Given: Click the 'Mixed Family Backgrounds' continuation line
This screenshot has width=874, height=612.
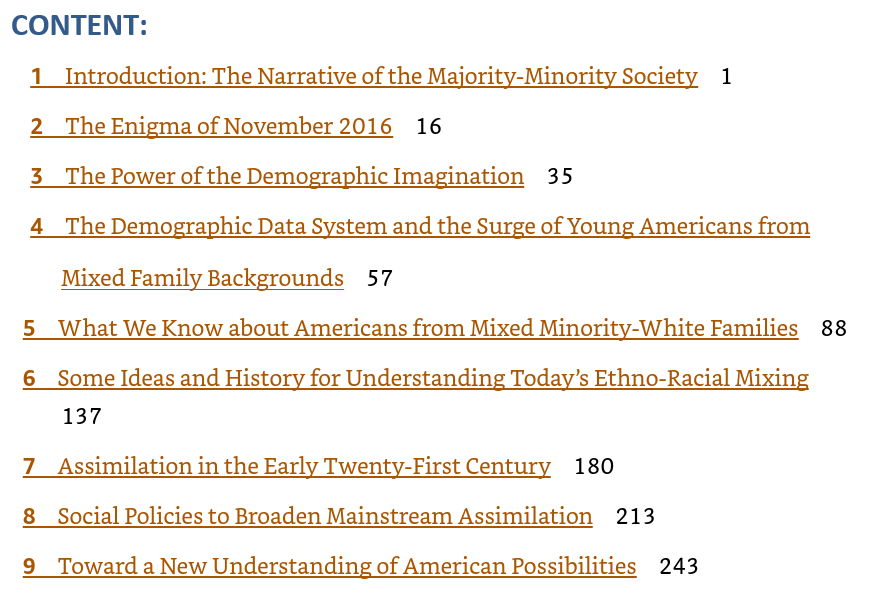Looking at the screenshot, I should [x=202, y=278].
